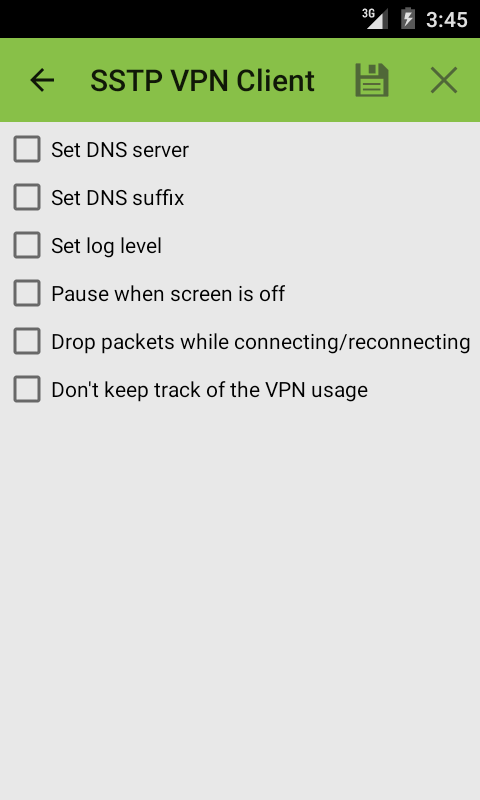The height and width of the screenshot is (800, 480).
Task: Tap empty area below the options list
Action: [240, 602]
